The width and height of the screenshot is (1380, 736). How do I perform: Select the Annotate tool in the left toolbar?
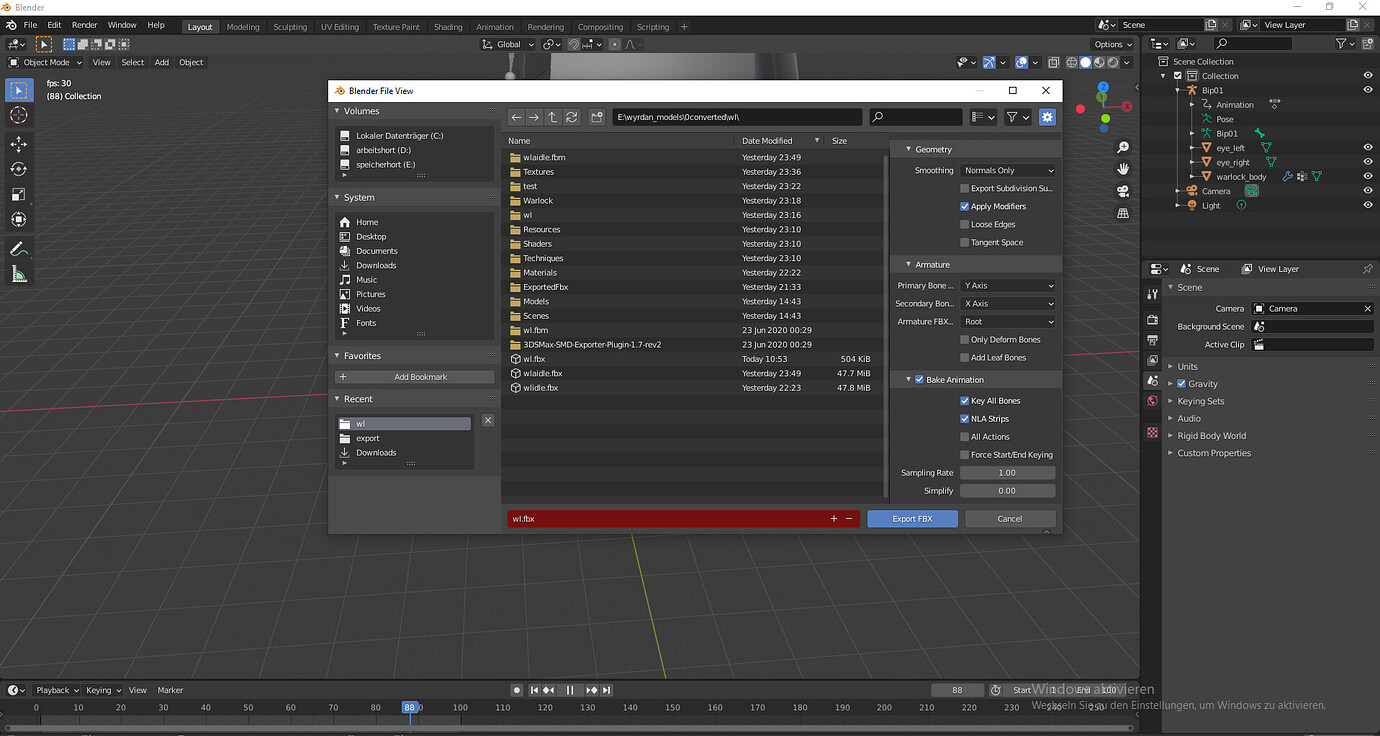coord(18,248)
